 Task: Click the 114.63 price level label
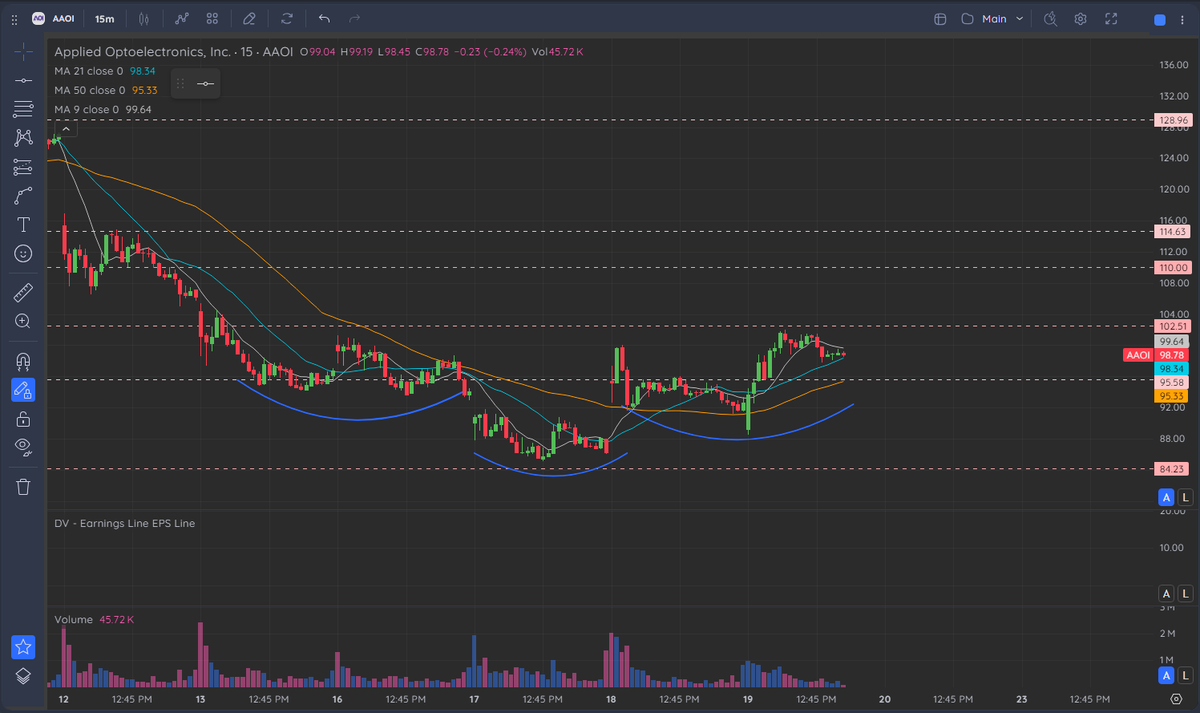(x=1172, y=232)
